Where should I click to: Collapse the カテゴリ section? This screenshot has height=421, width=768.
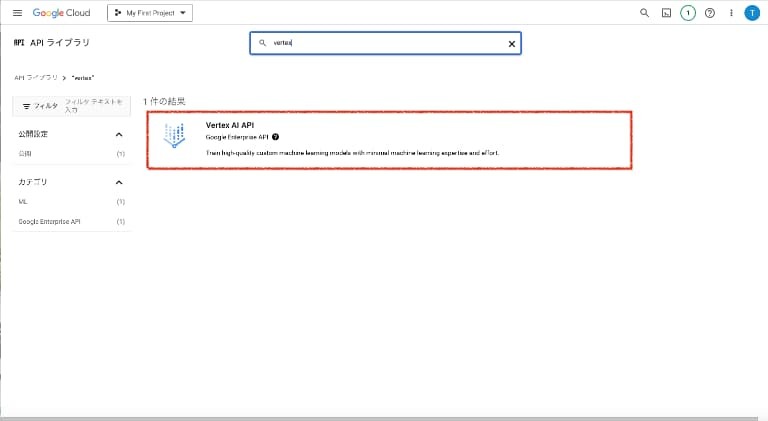tap(119, 183)
